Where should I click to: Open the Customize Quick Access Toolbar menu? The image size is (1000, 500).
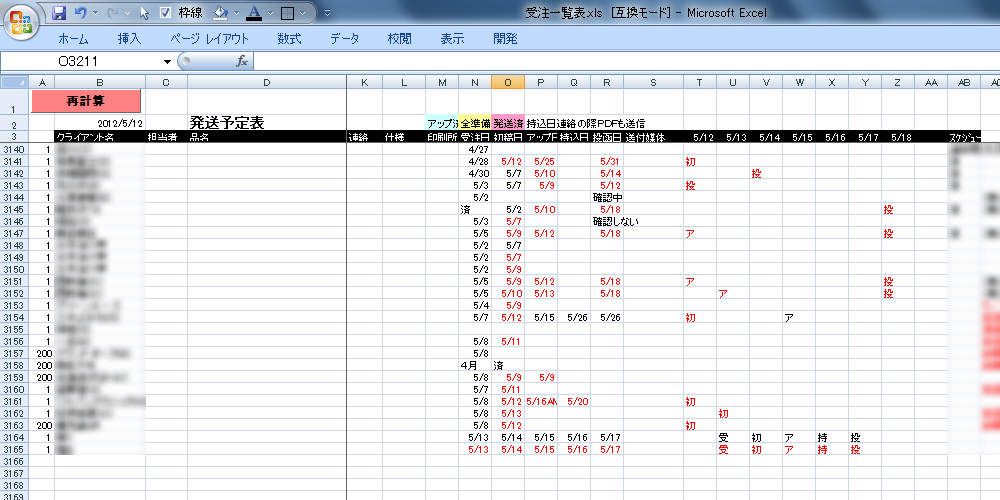point(328,14)
